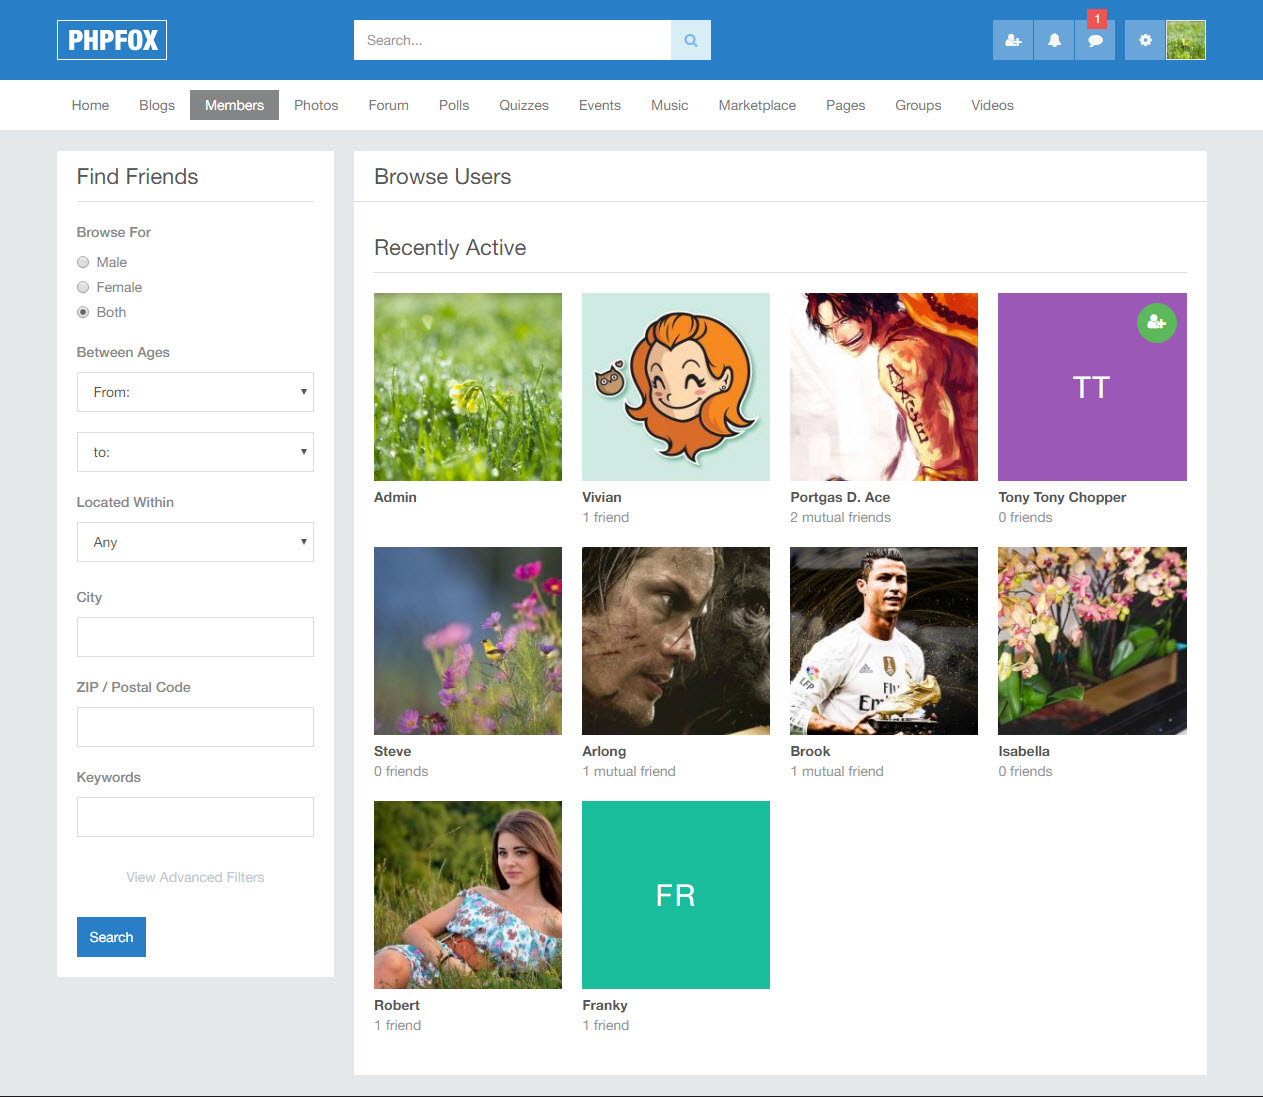Open the settings gear icon
Viewport: 1263px width, 1097px height.
1145,40
